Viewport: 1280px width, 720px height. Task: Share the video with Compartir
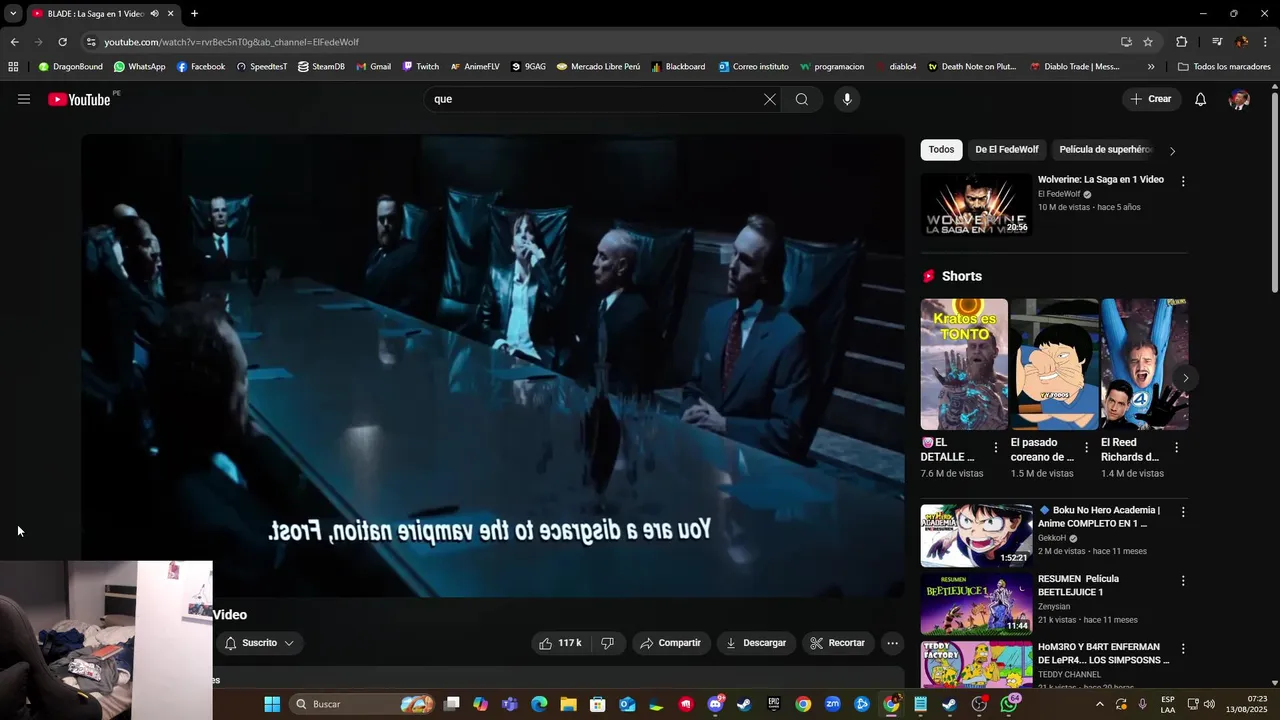671,643
